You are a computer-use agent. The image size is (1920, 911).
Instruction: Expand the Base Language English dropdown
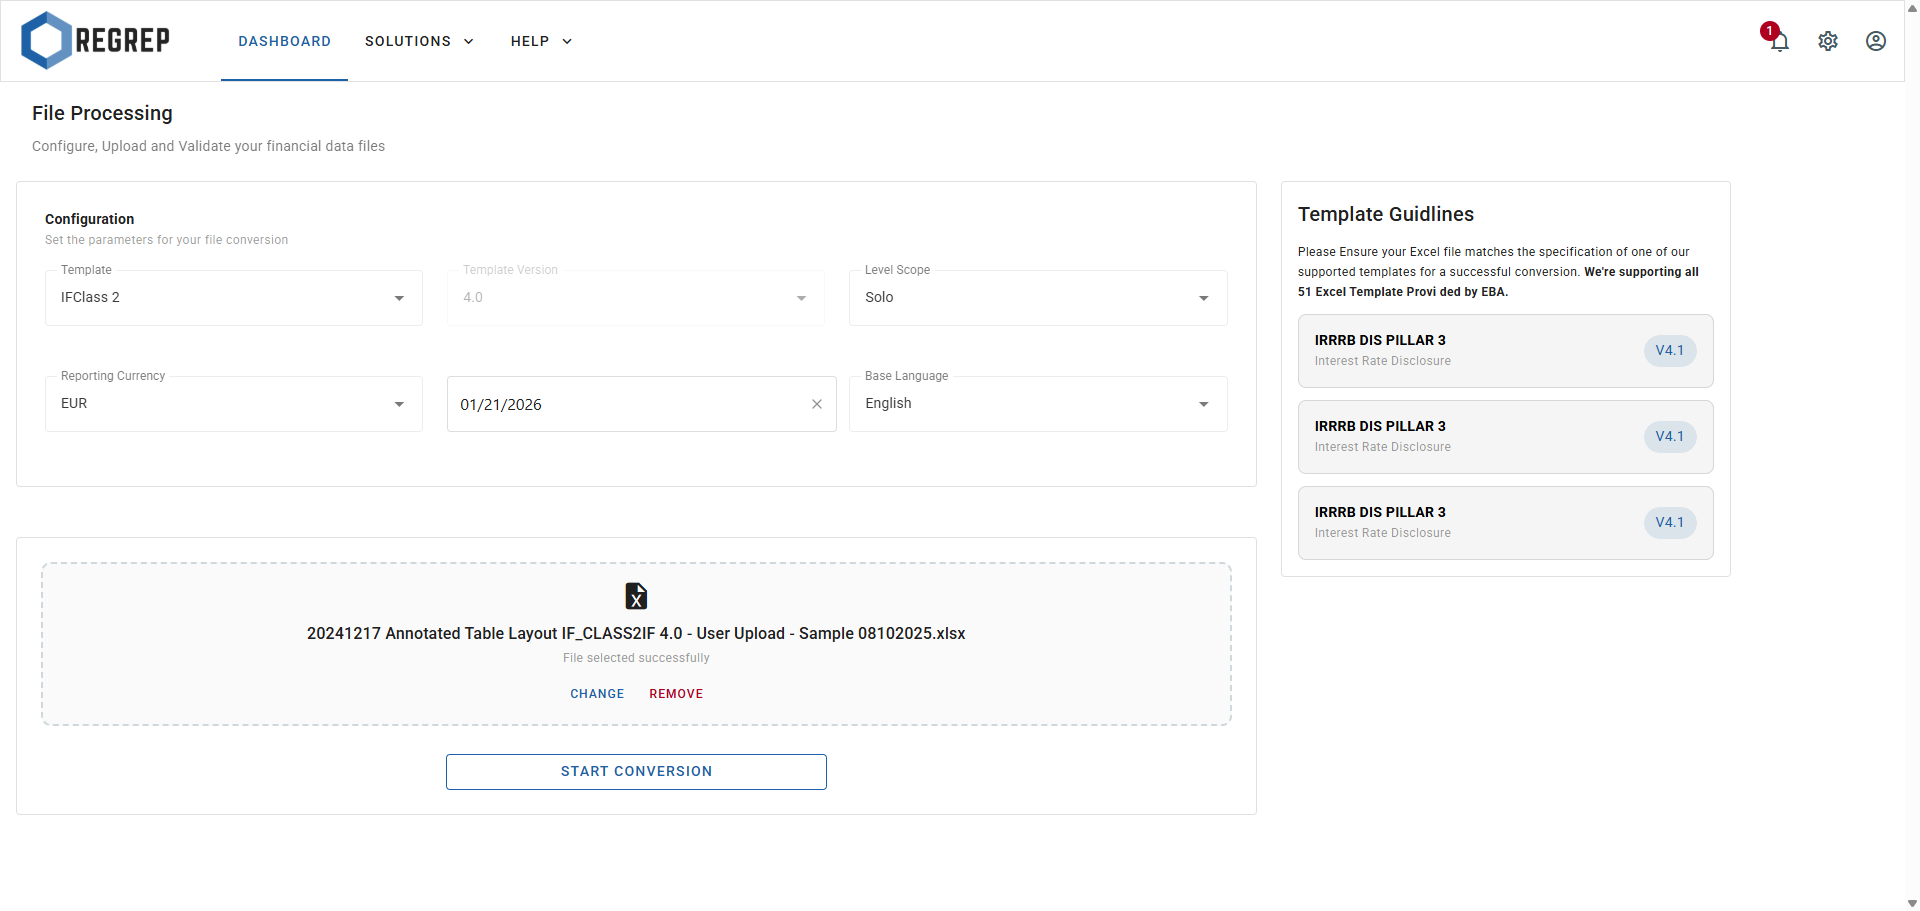pyautogui.click(x=1203, y=403)
